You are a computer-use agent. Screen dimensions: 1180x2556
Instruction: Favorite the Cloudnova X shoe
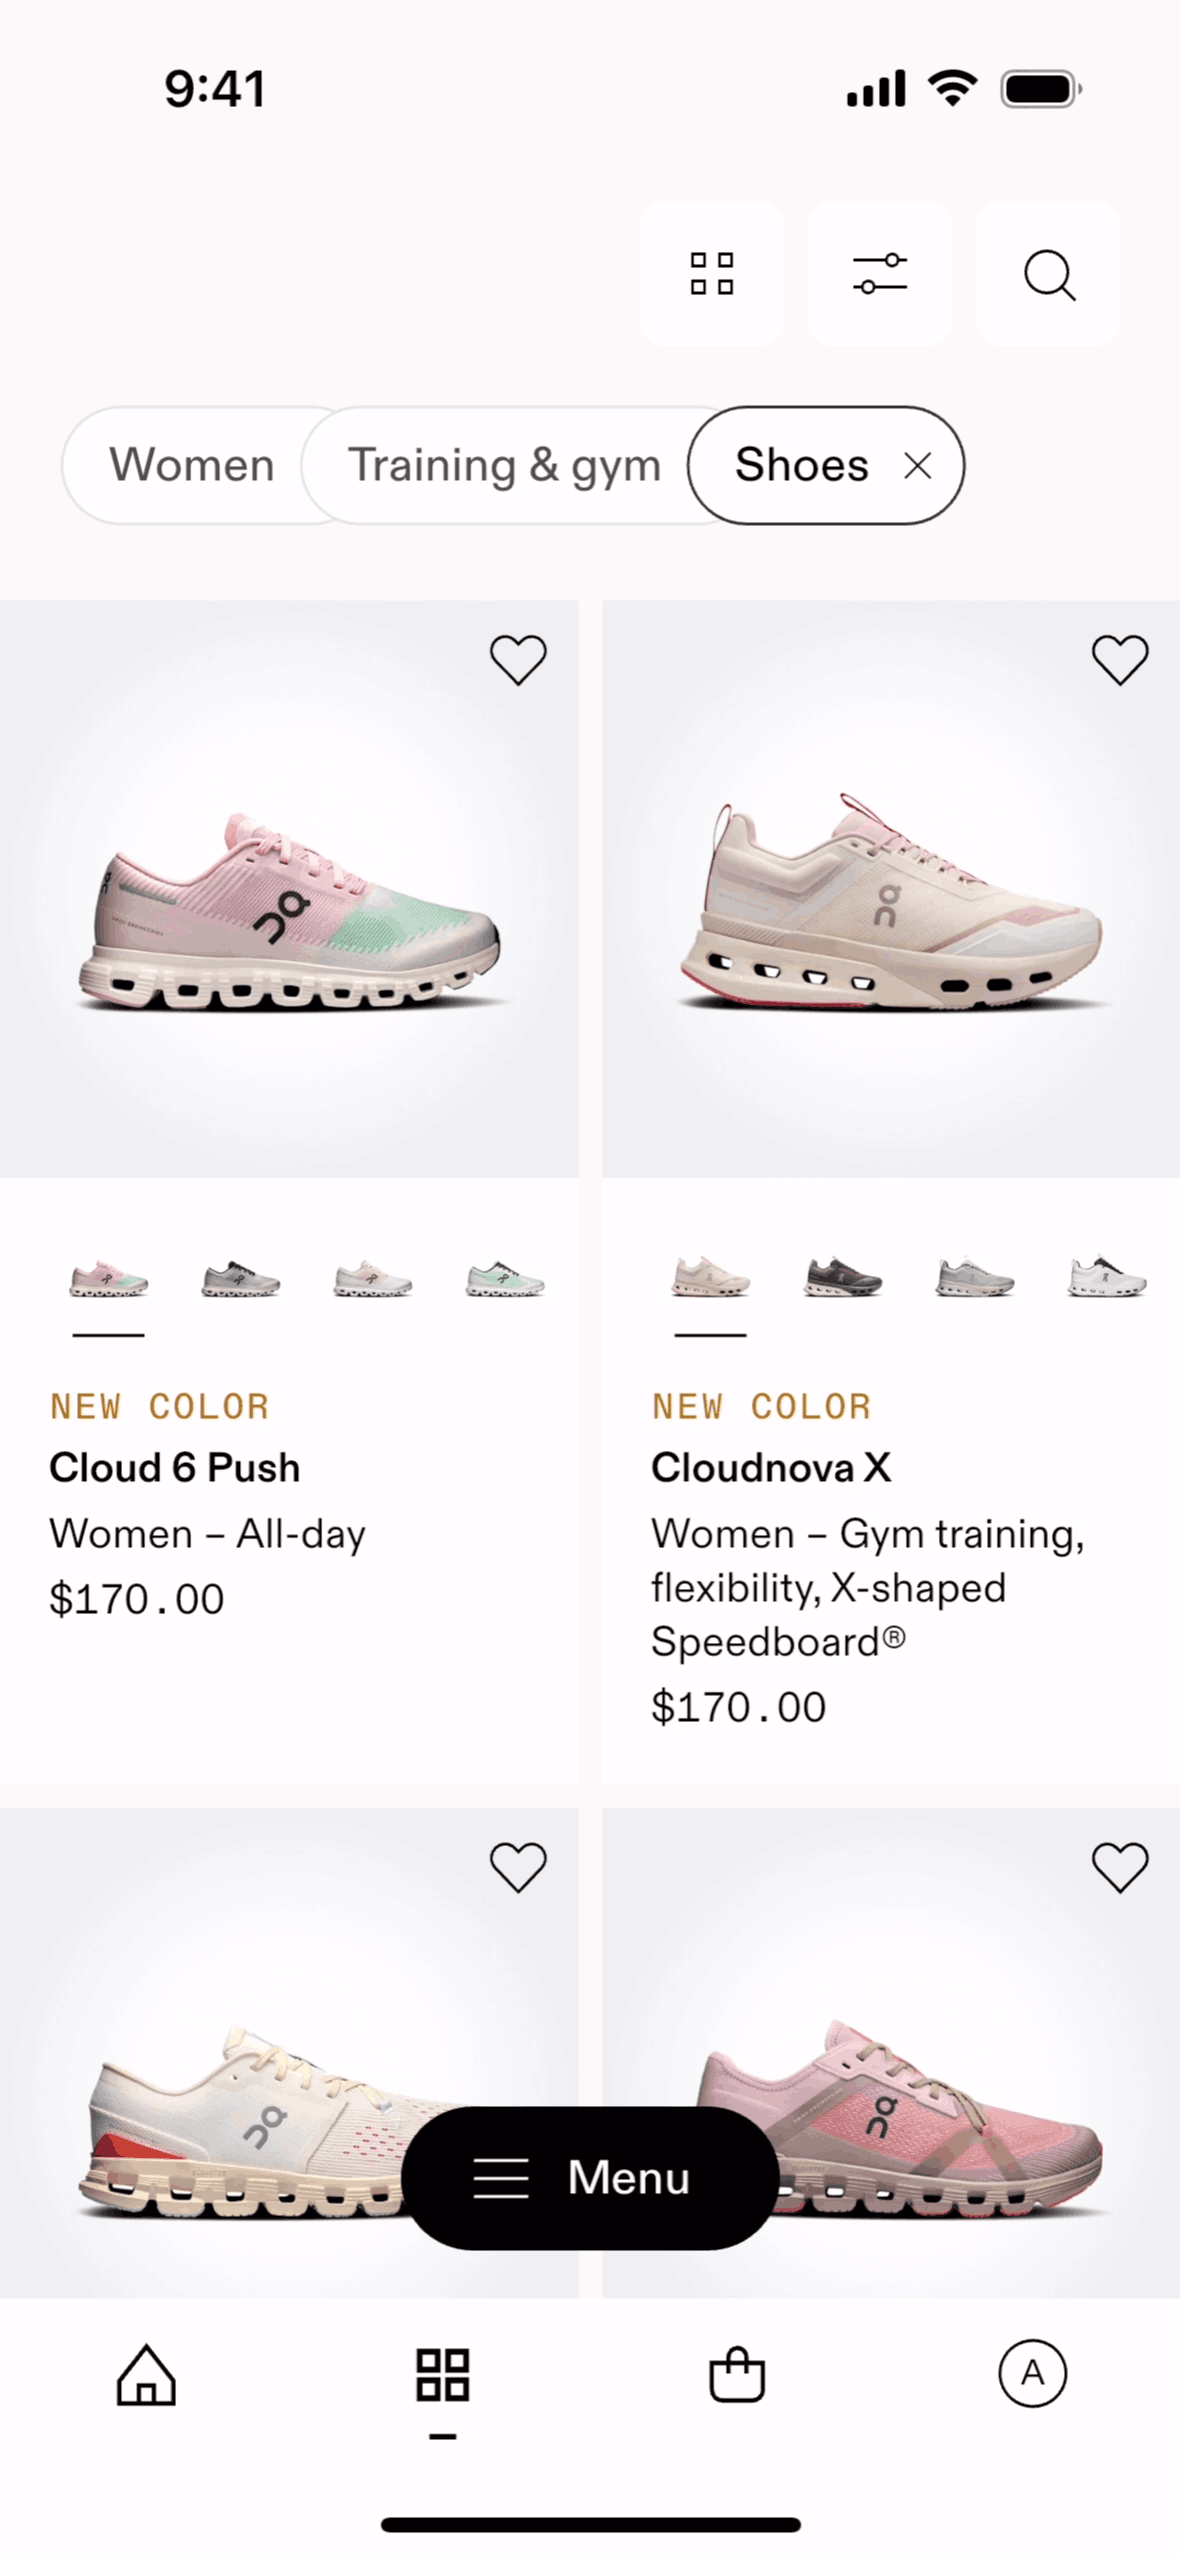click(x=1120, y=660)
